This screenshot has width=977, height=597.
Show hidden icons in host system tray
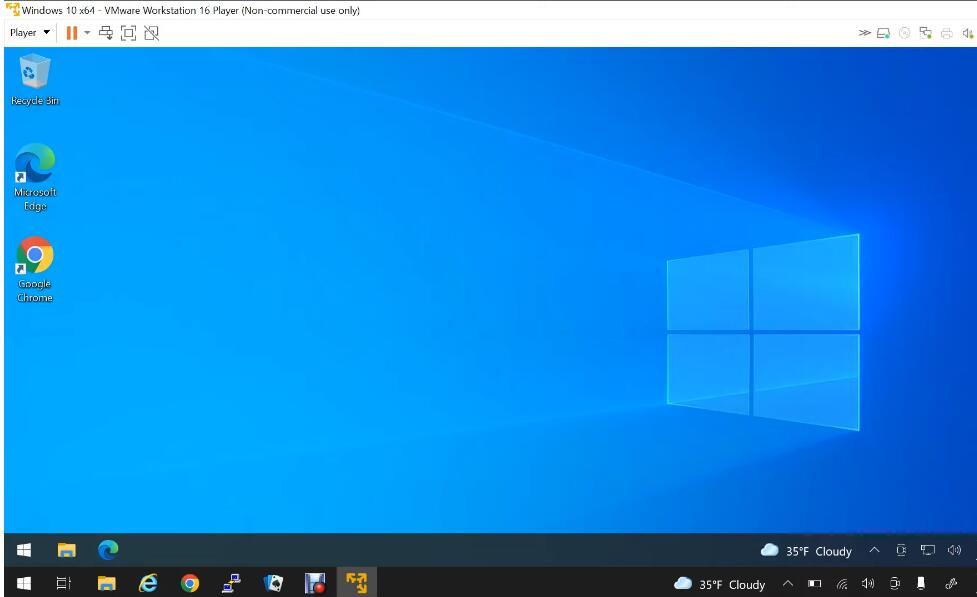tap(788, 584)
